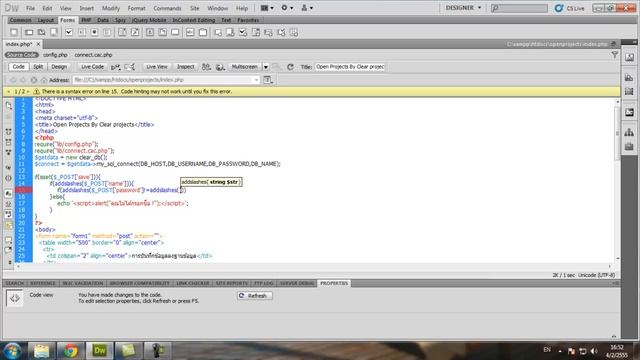
Task: Open the Dreamweaver taskbar icon
Action: pos(100,351)
